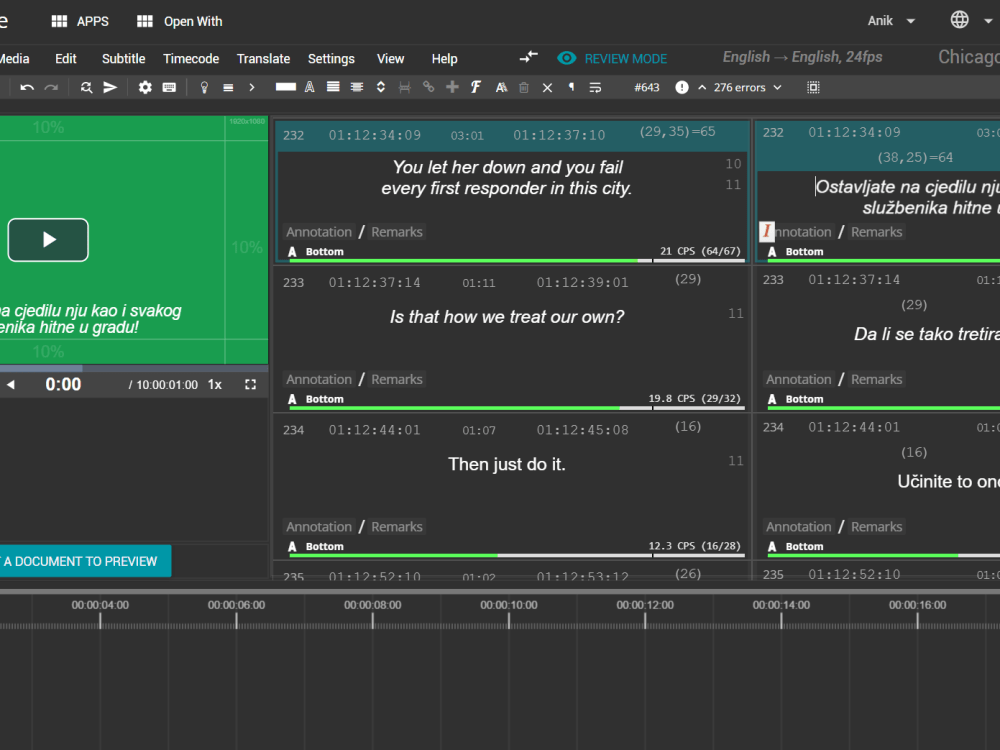The width and height of the screenshot is (1000, 750).
Task: Open the APPS grid menu
Action: [80, 21]
